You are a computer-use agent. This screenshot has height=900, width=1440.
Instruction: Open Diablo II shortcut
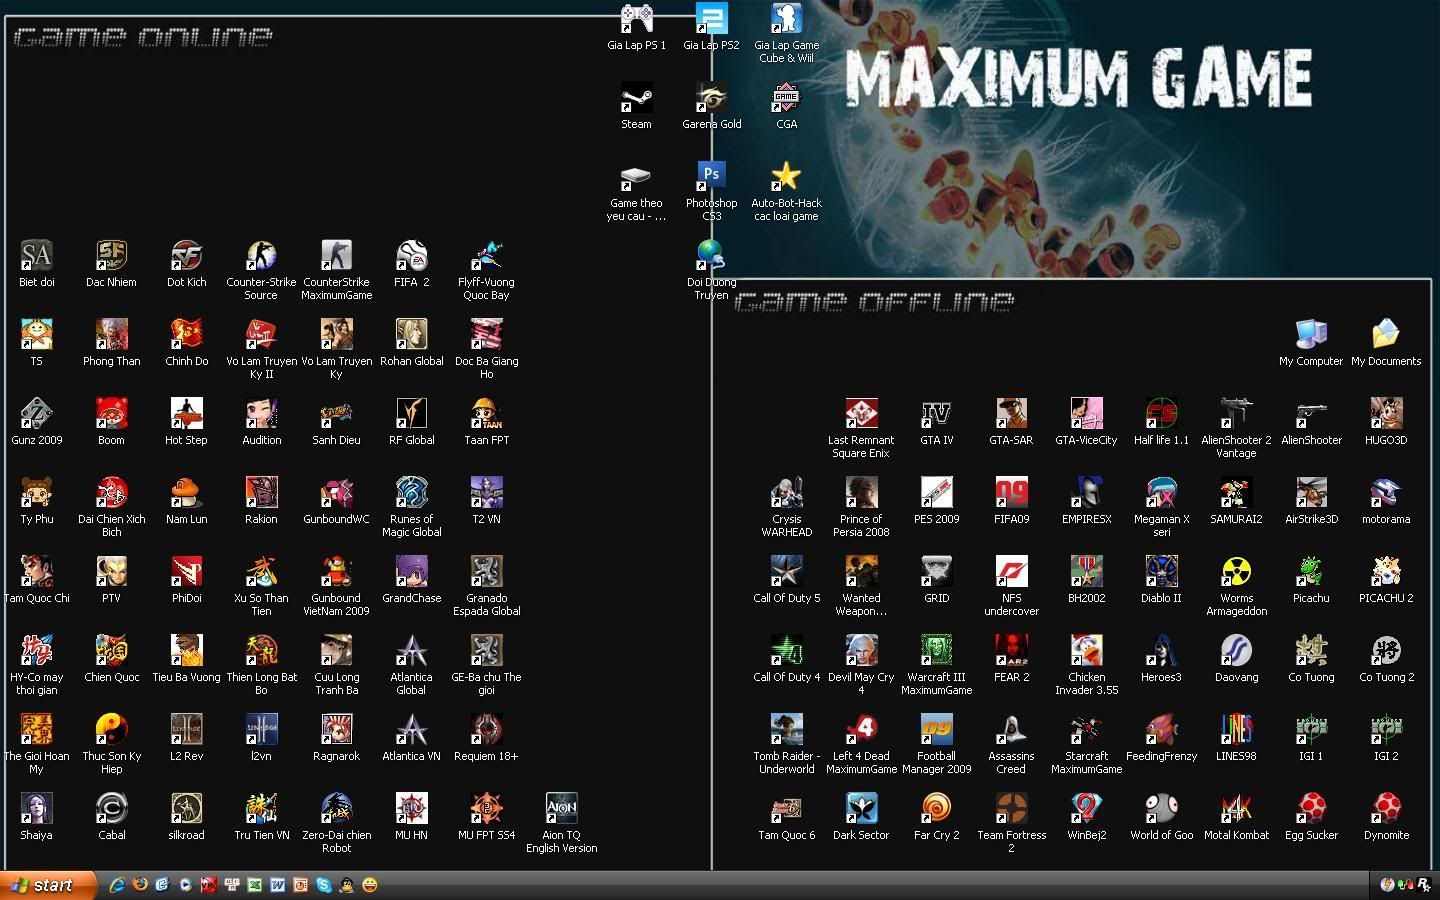pos(1161,572)
